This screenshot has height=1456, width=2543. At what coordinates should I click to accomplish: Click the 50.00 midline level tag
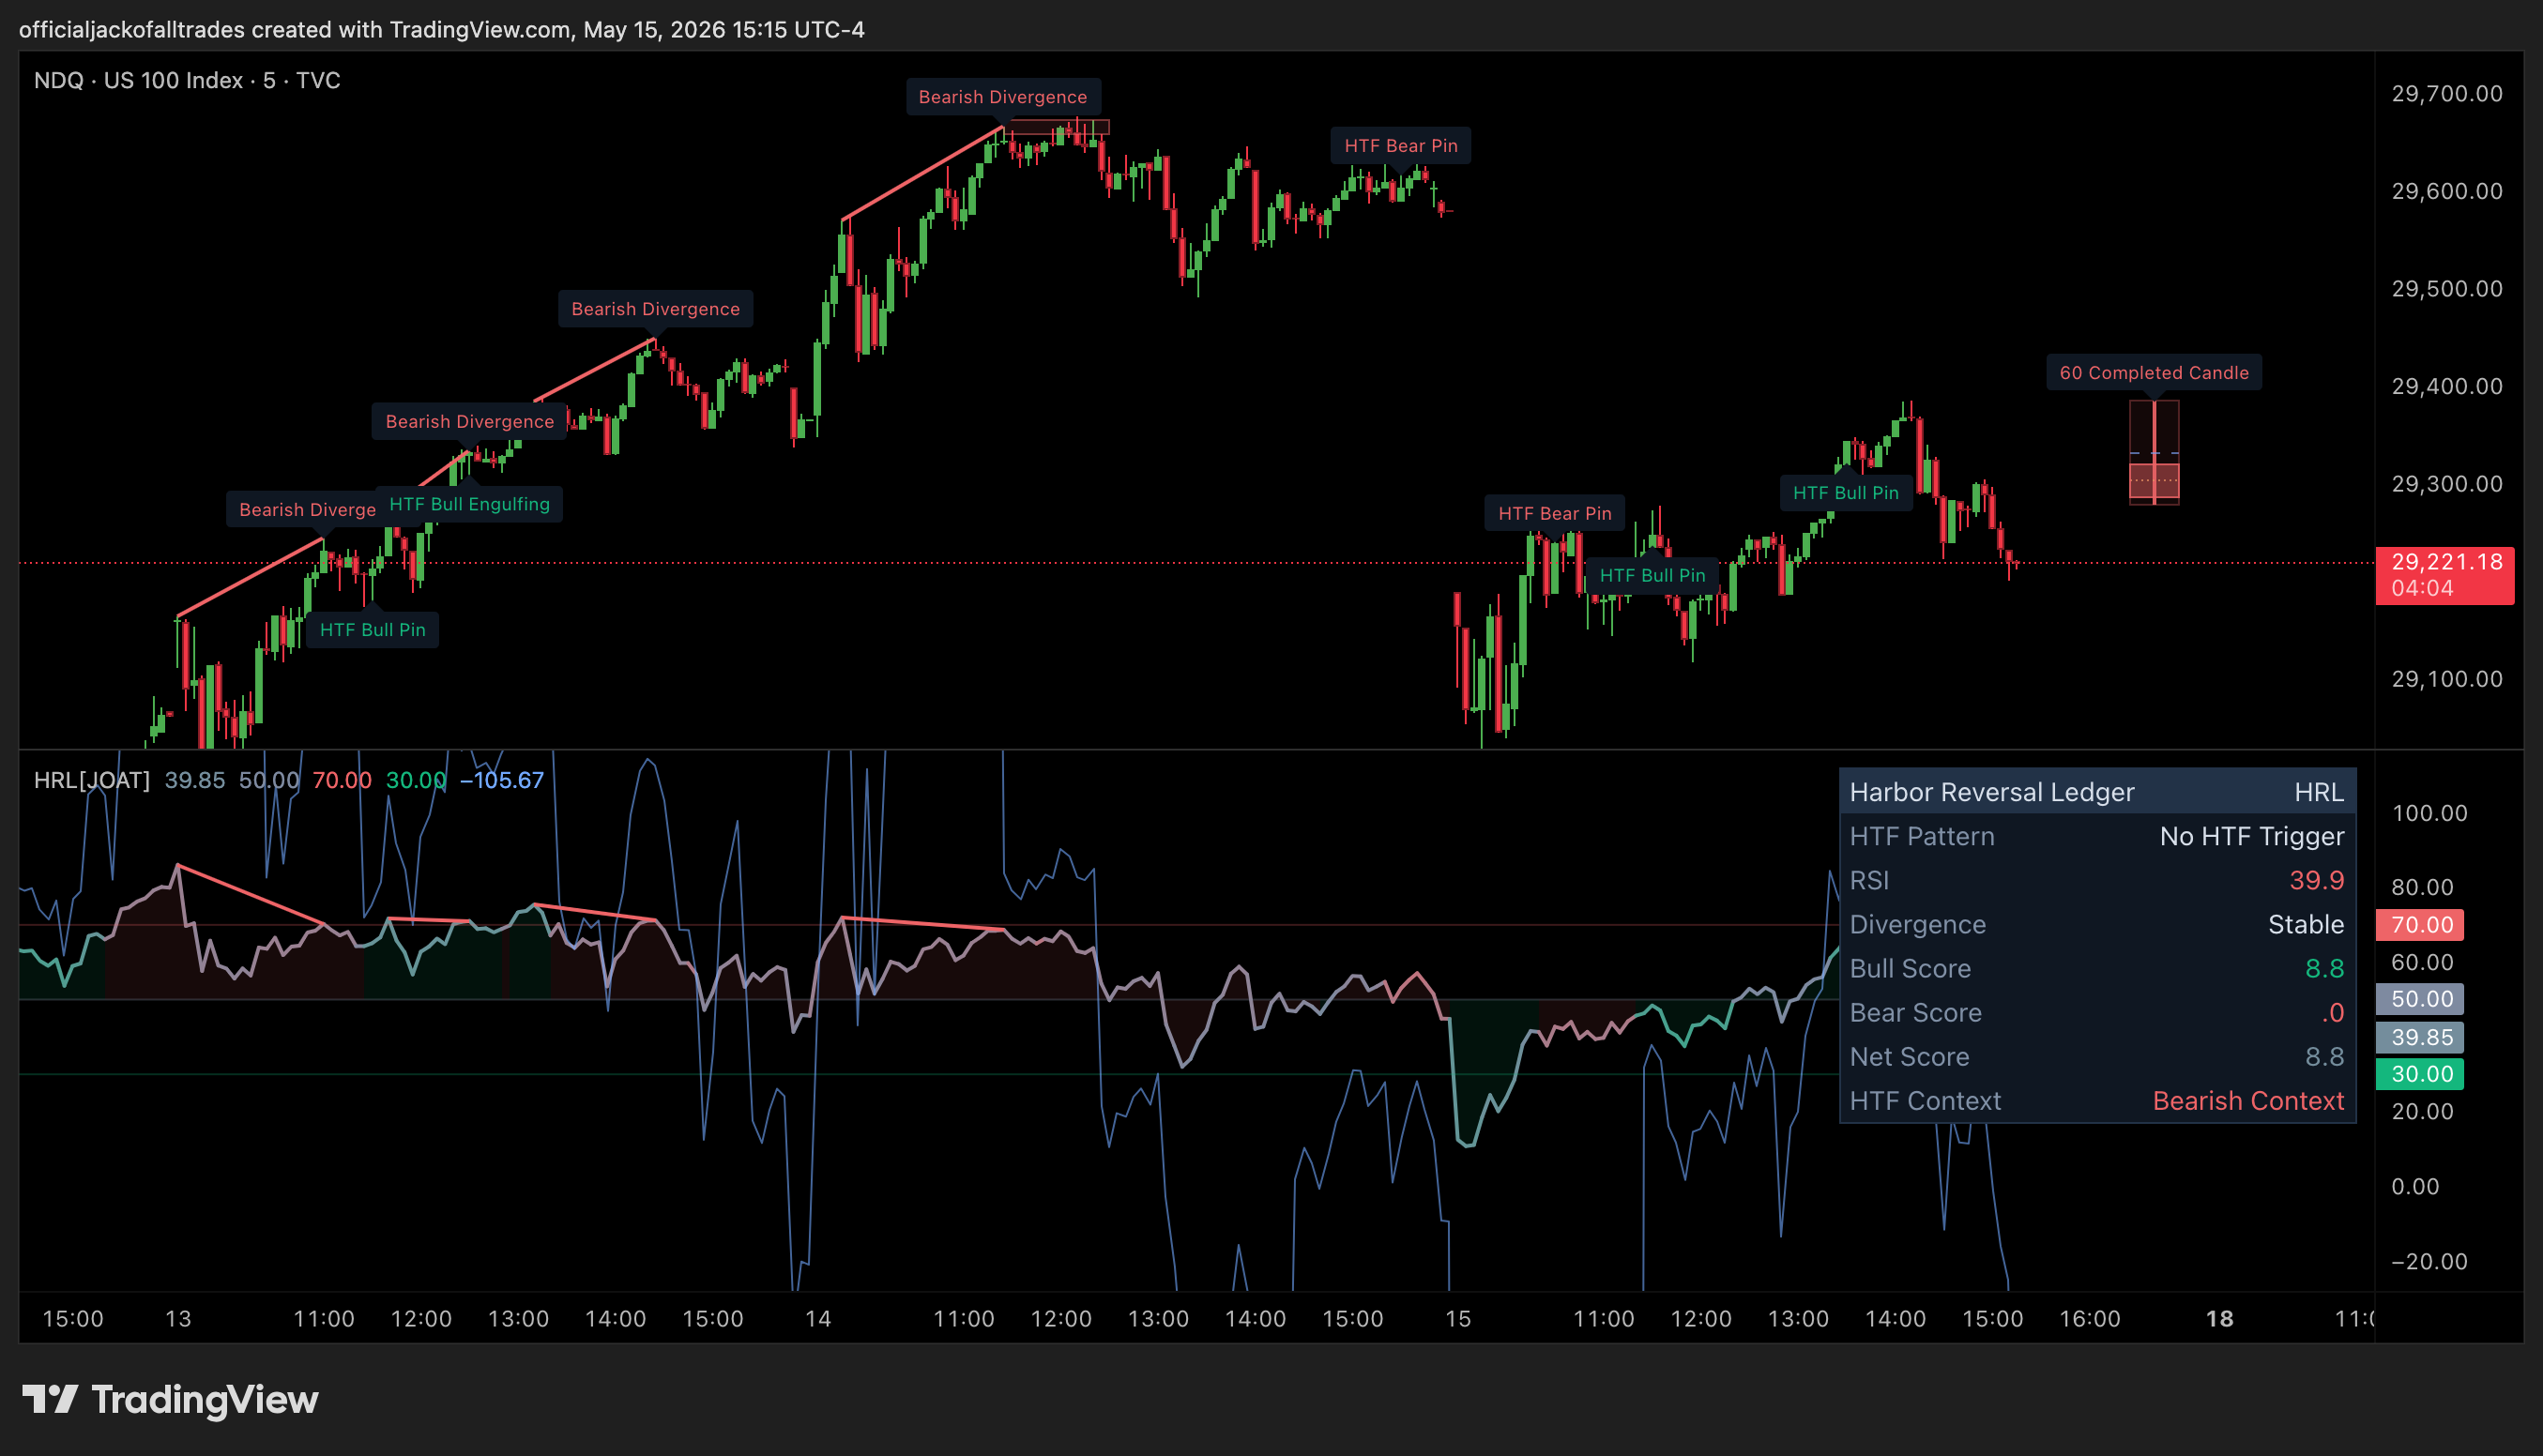[2420, 998]
